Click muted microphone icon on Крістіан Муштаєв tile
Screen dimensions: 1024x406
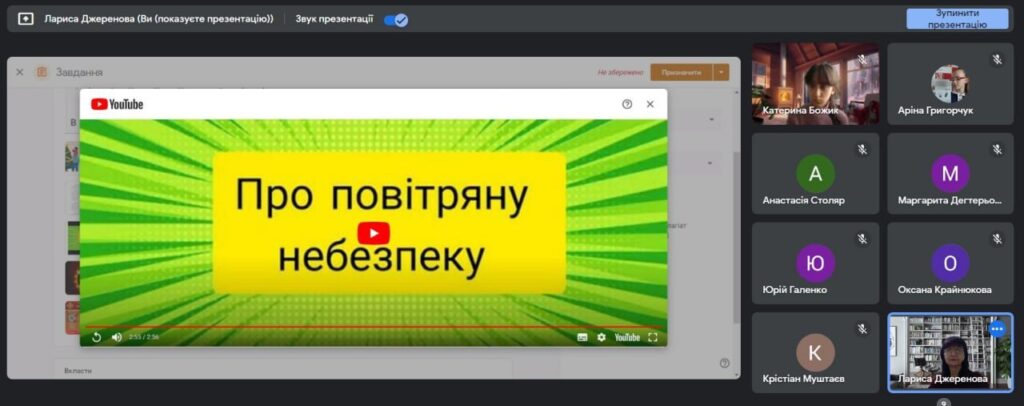coord(862,328)
